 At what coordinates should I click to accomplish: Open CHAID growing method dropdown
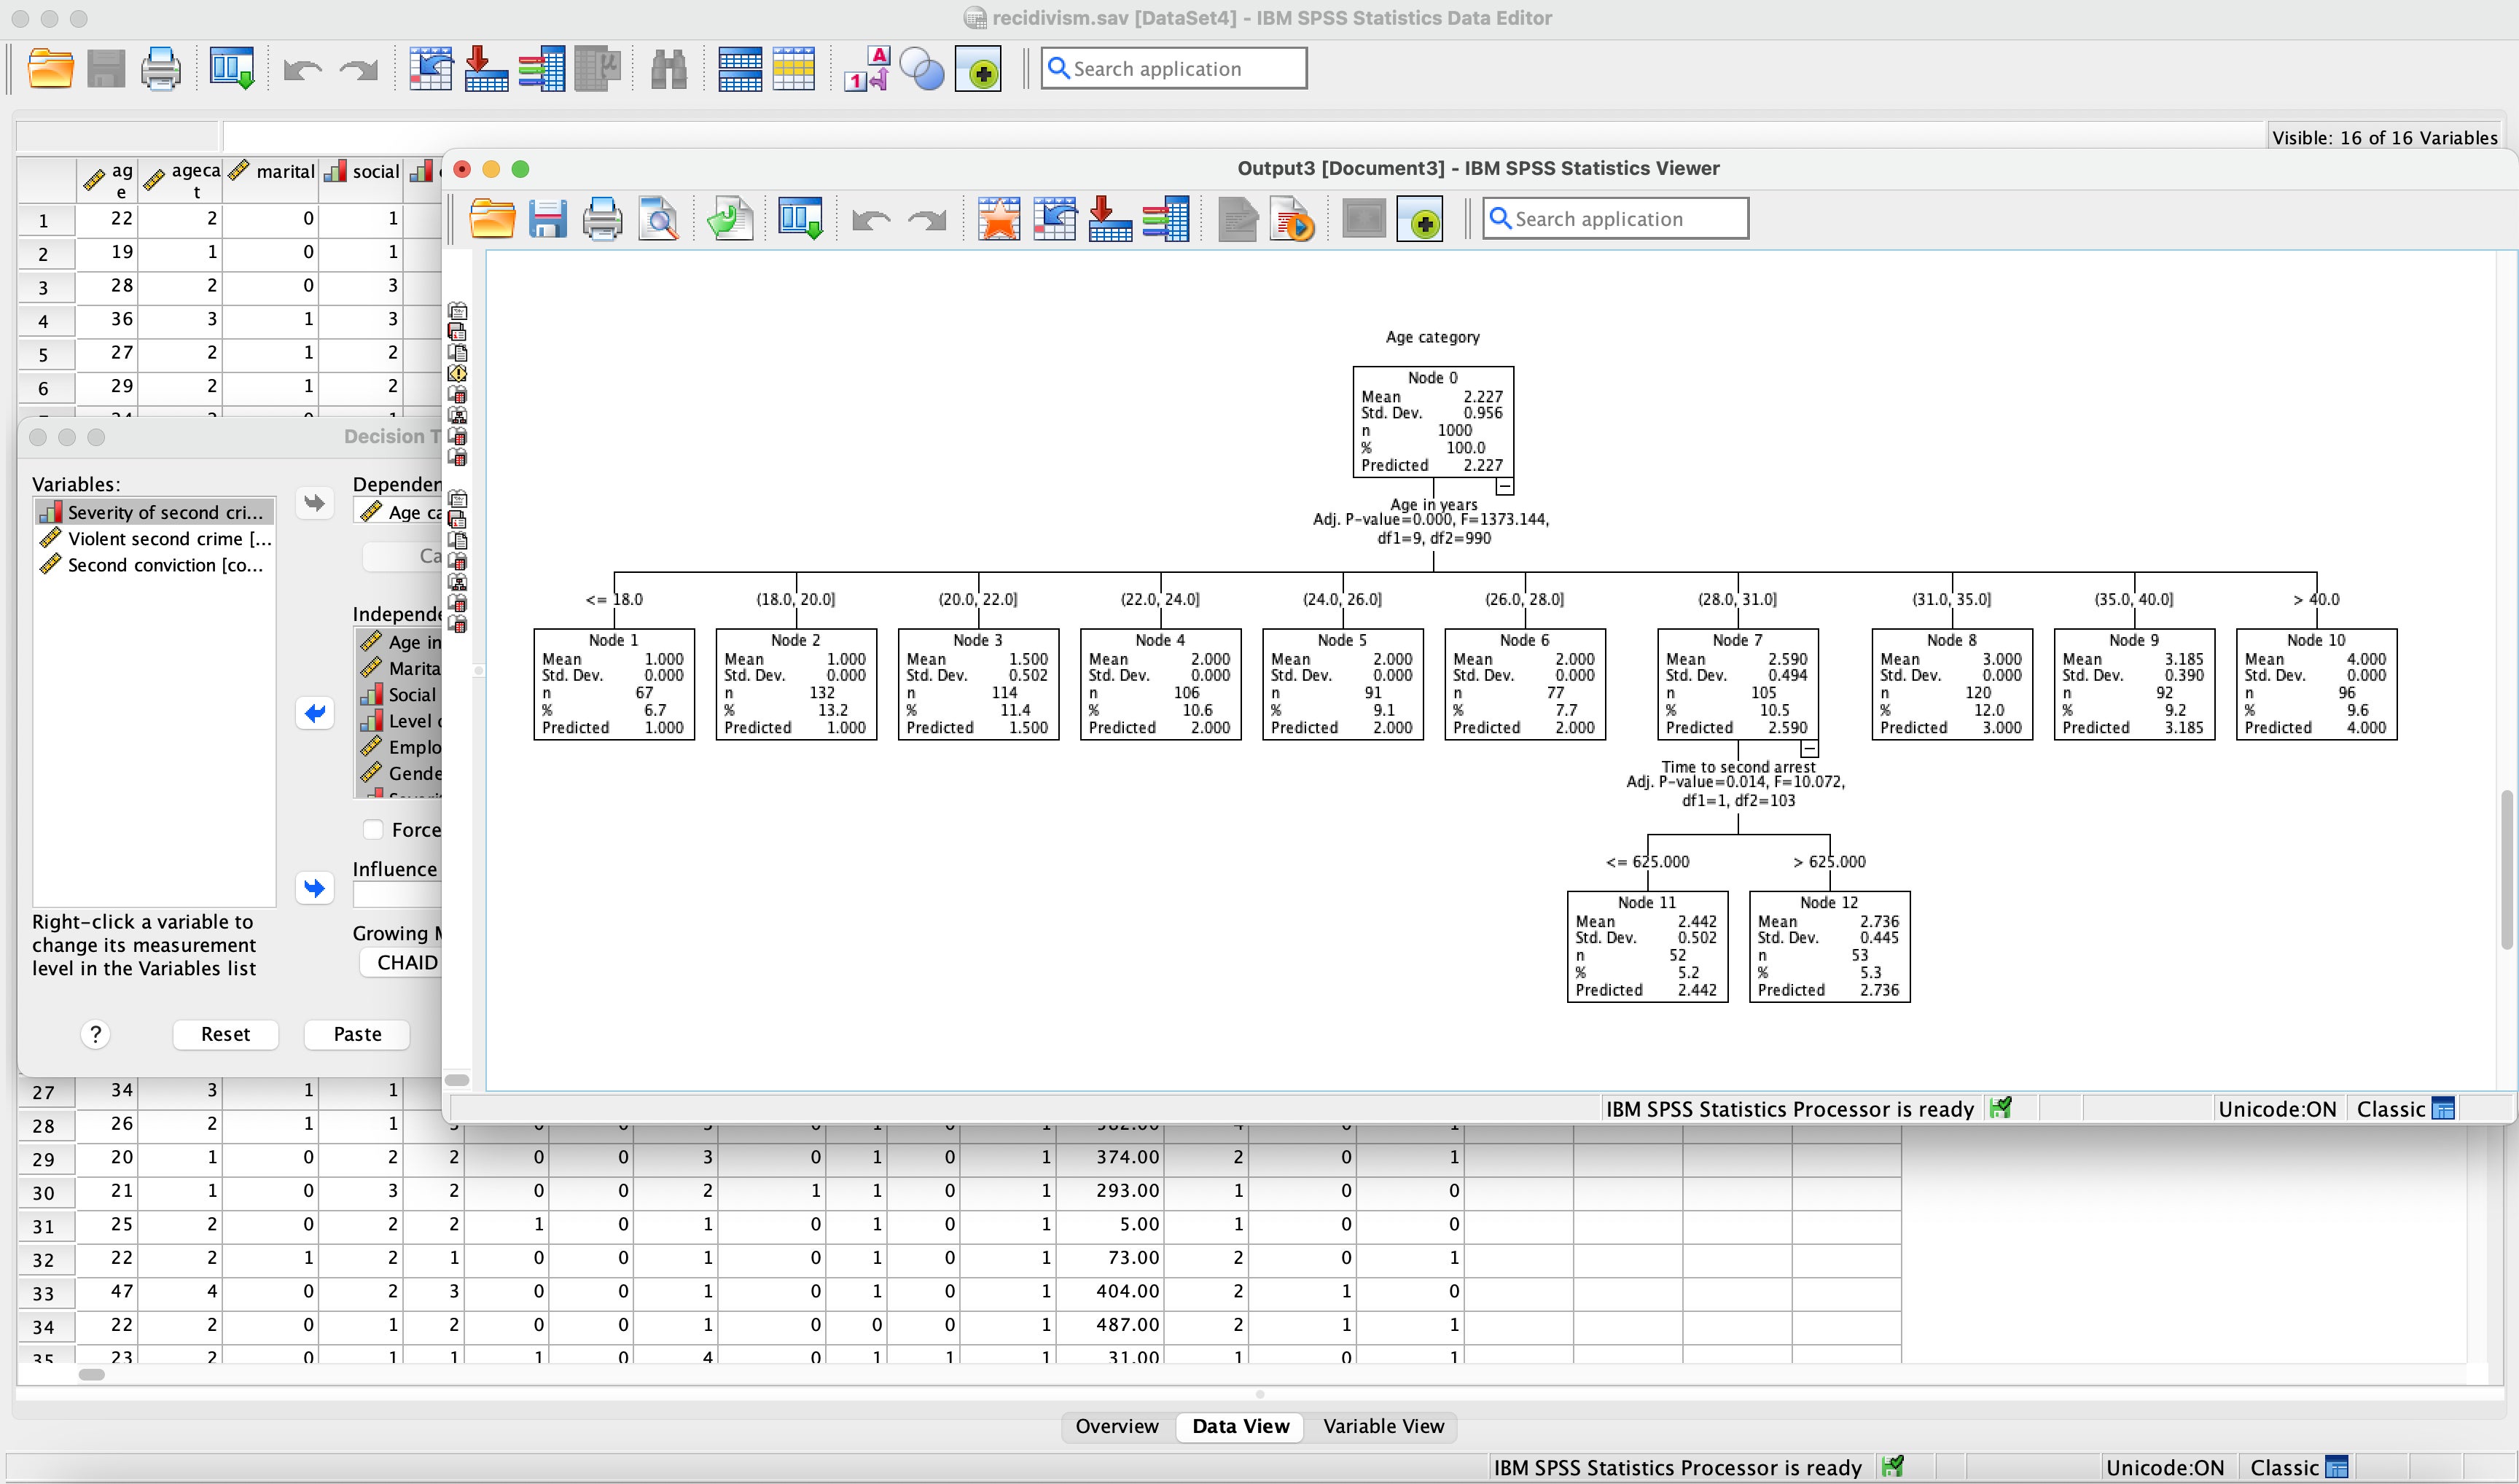401,962
